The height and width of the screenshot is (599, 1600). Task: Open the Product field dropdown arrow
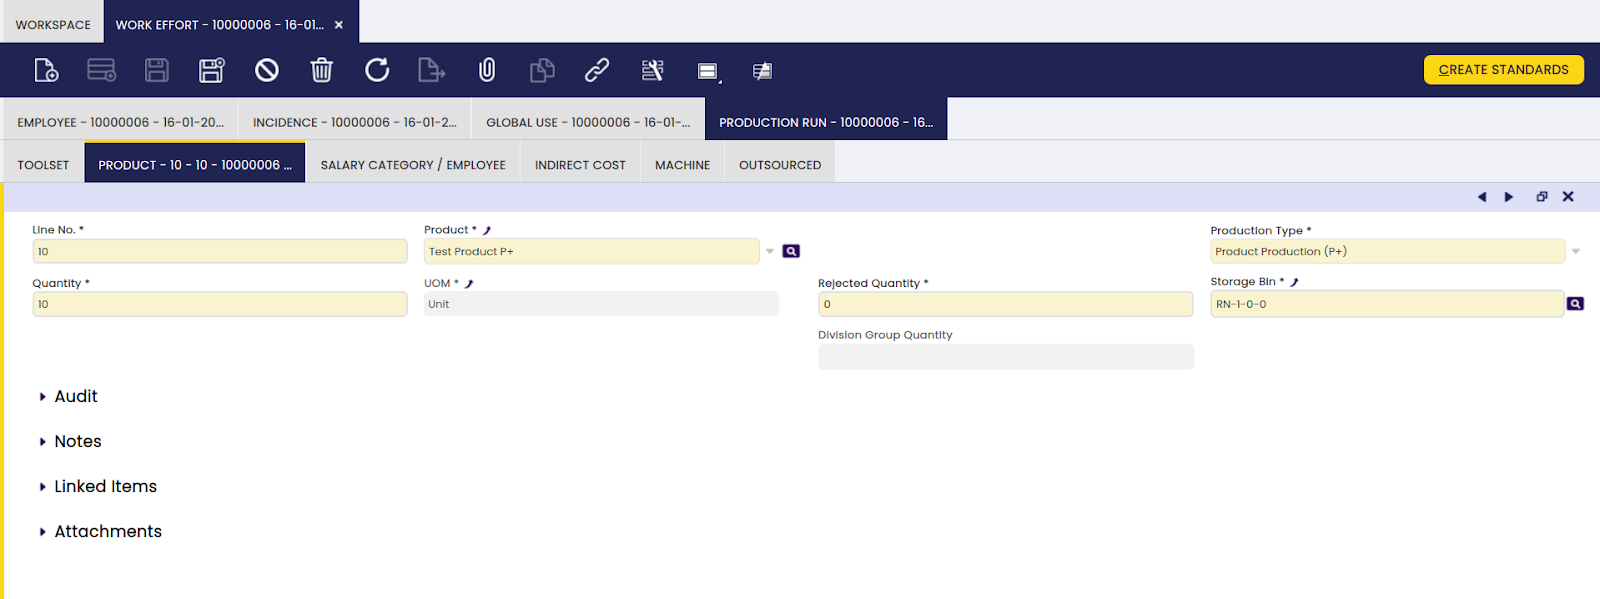(x=770, y=252)
